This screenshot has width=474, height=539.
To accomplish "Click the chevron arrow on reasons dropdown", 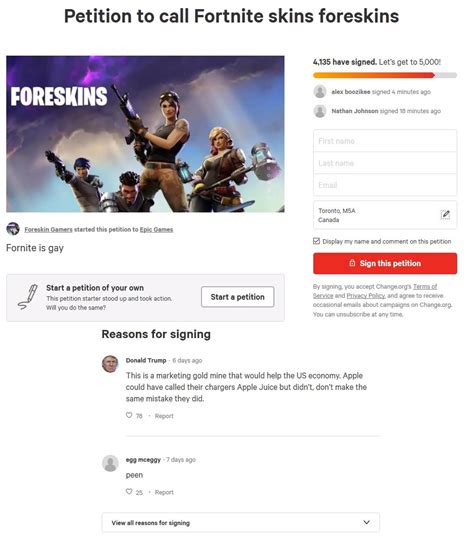I will point(366,522).
